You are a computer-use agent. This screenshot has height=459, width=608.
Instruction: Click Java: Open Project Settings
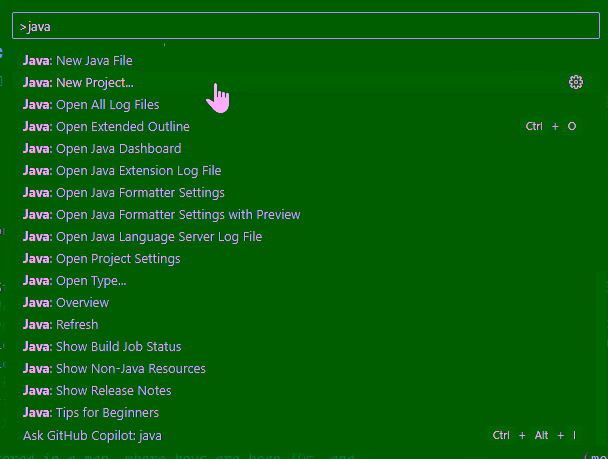coord(102,259)
